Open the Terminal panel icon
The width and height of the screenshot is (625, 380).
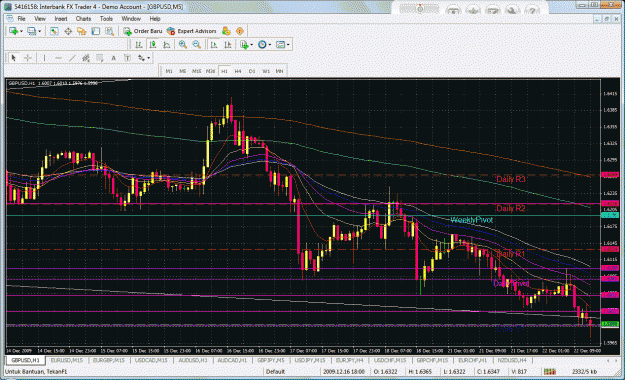pyautogui.click(x=96, y=31)
